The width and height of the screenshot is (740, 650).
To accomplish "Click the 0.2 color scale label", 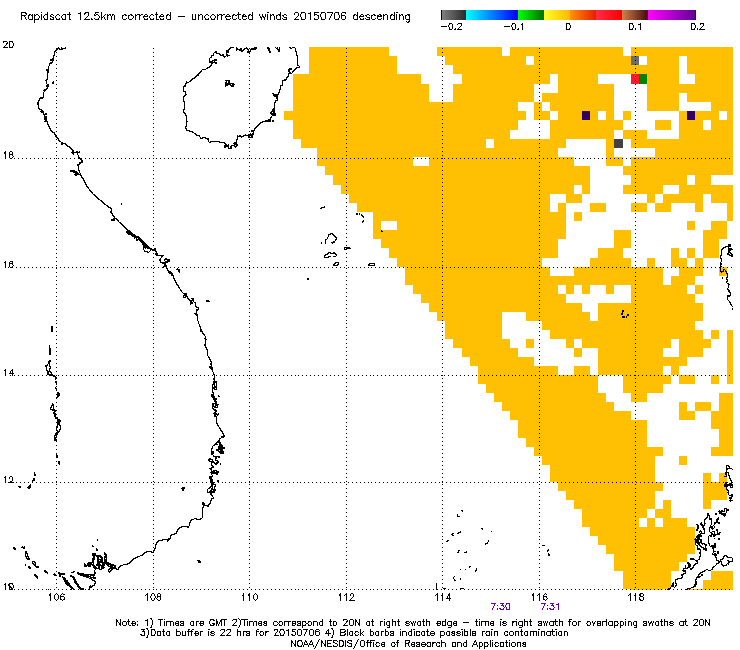I will (x=697, y=27).
